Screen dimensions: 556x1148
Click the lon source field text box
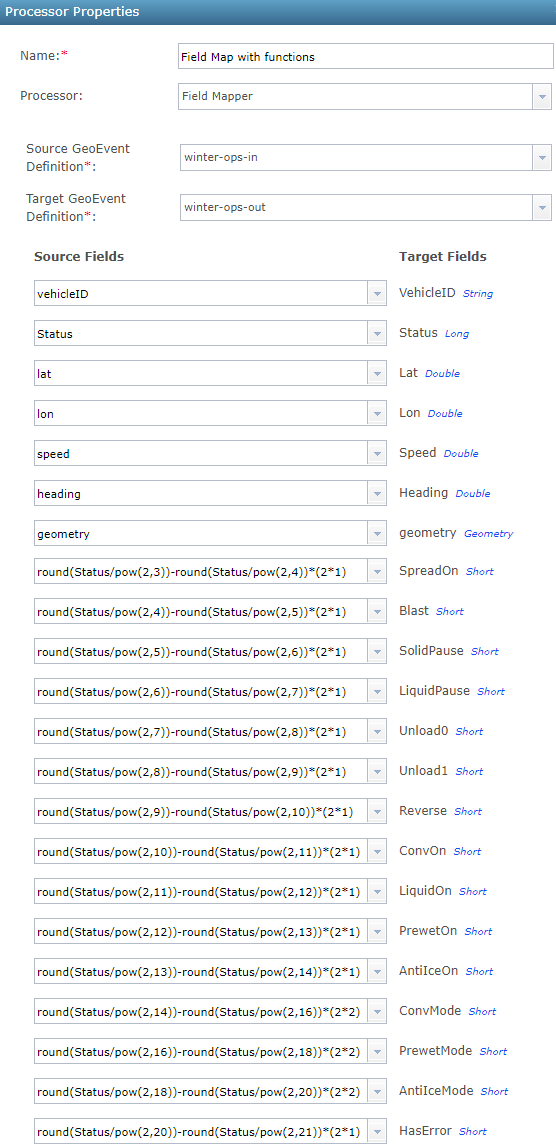coord(201,414)
